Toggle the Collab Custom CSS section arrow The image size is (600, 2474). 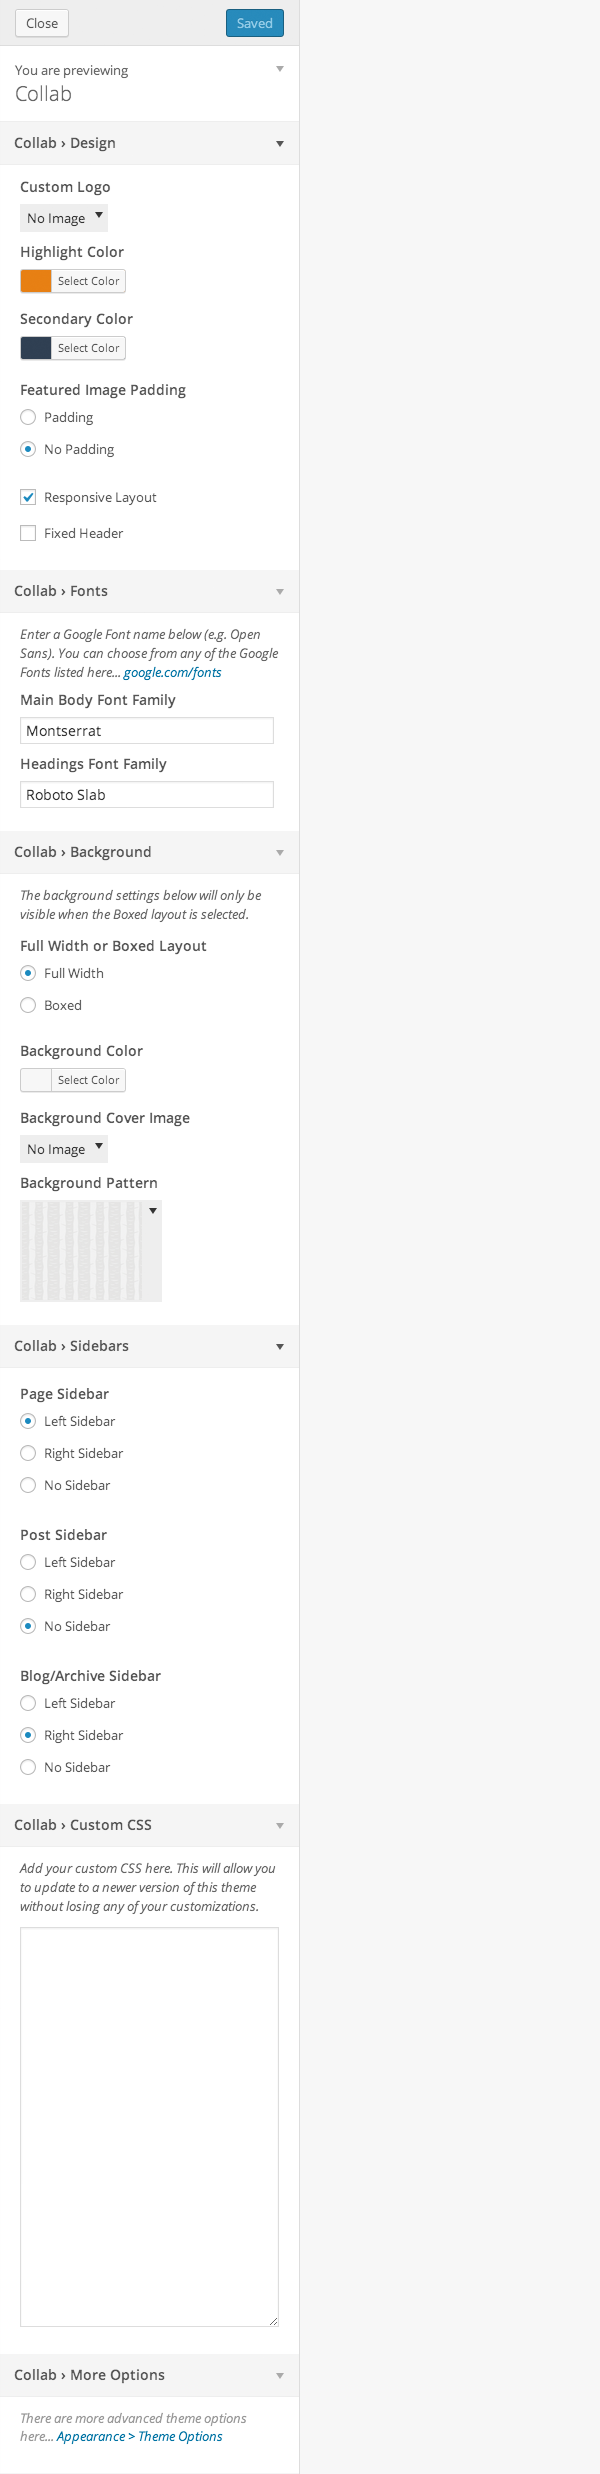click(x=280, y=1826)
